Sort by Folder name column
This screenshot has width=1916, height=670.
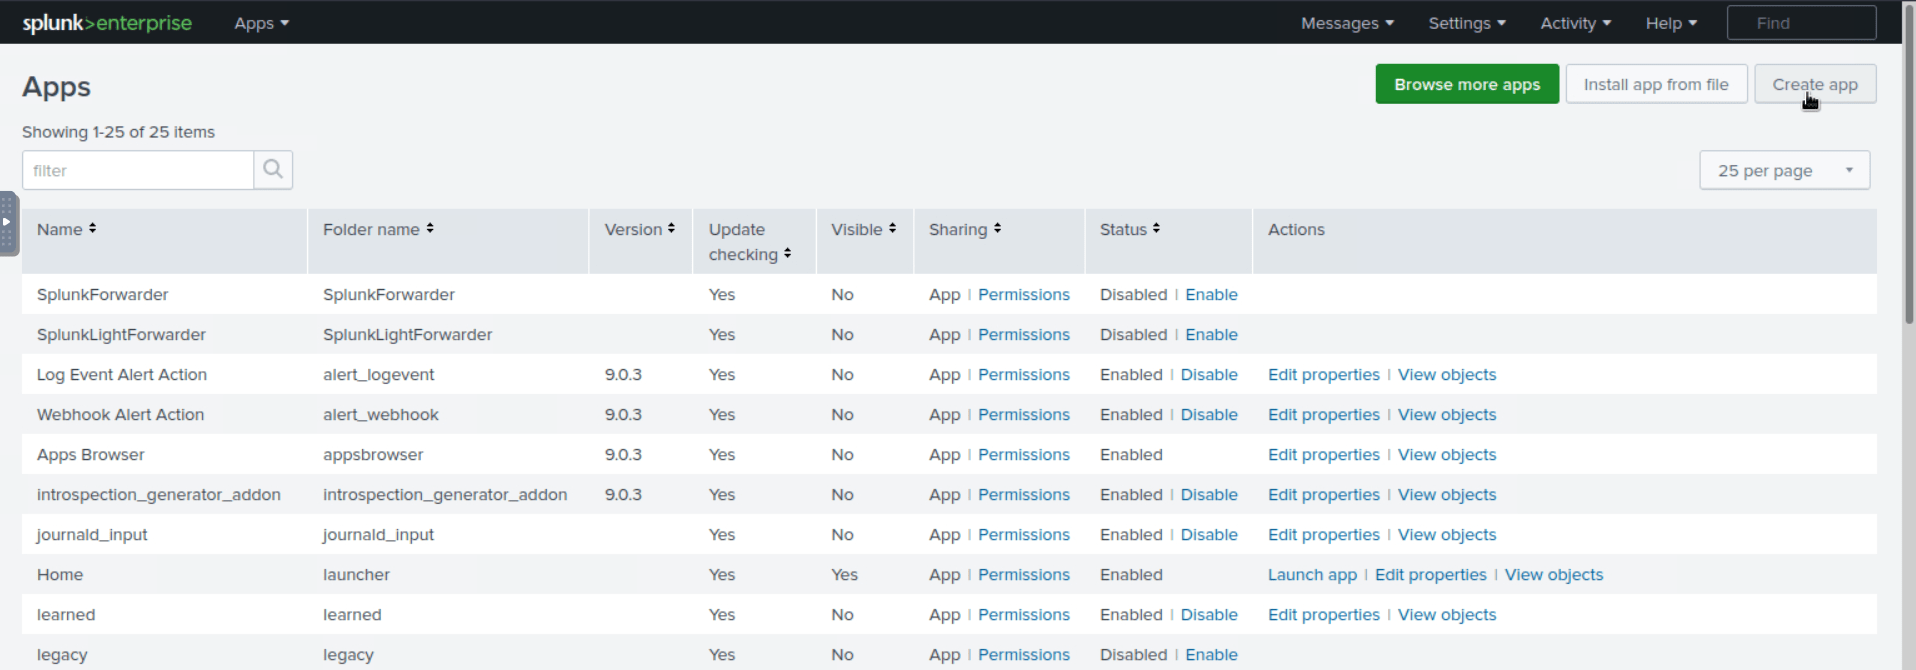click(378, 229)
